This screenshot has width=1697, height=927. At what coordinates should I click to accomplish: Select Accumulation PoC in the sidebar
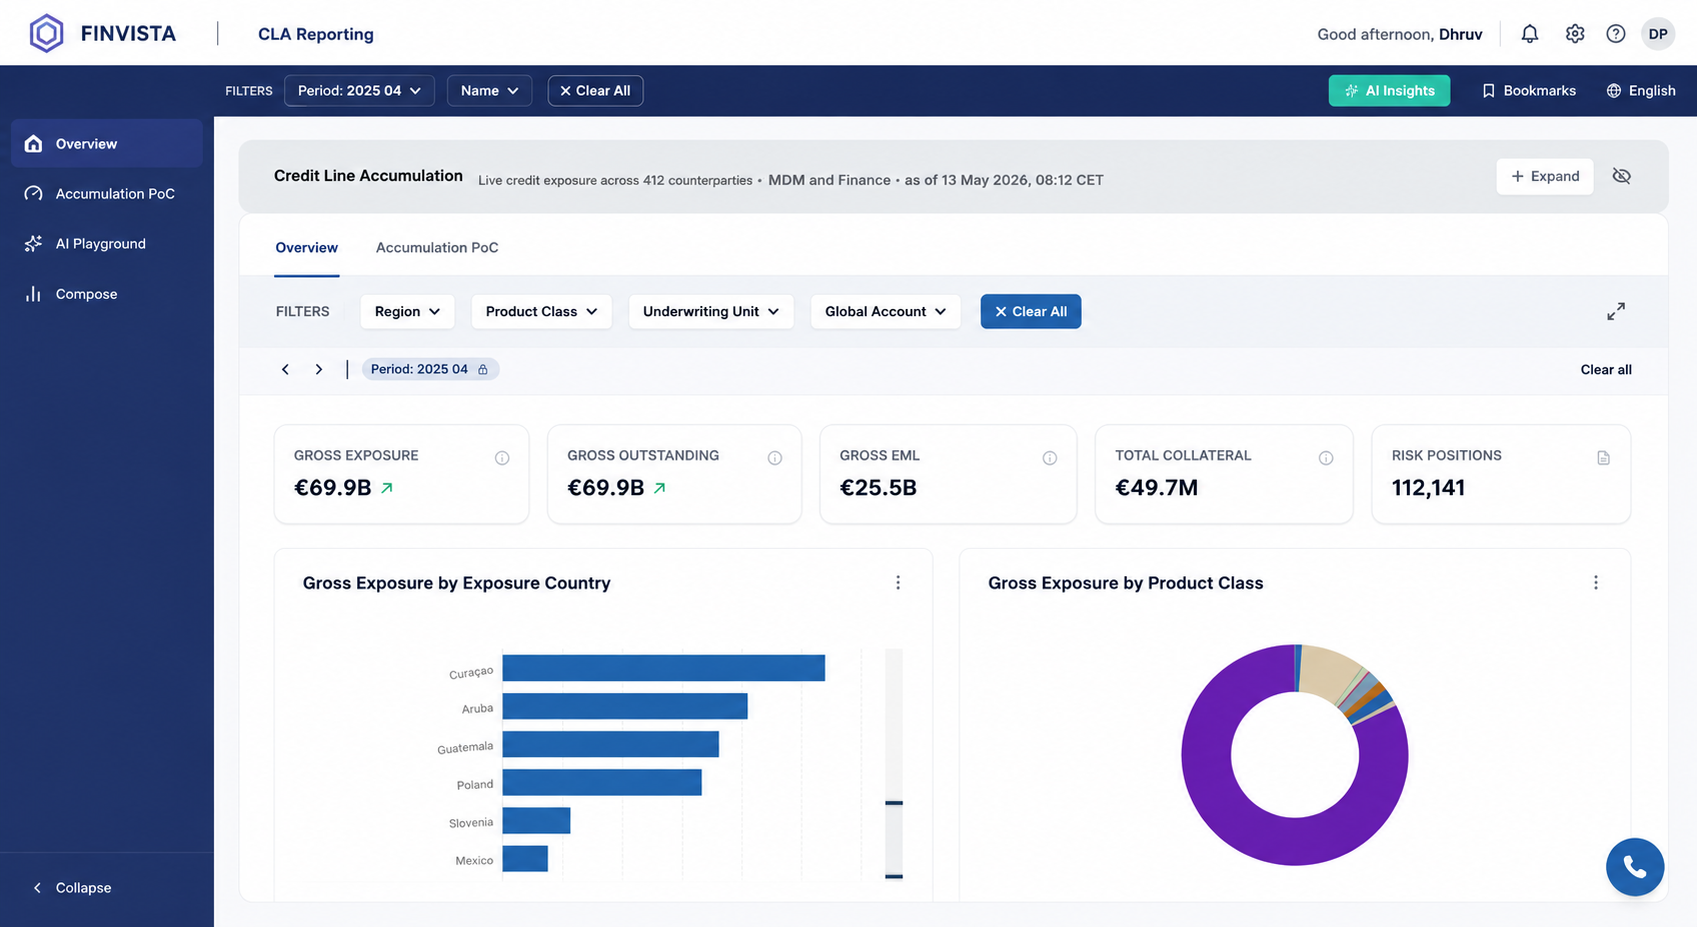tap(107, 193)
